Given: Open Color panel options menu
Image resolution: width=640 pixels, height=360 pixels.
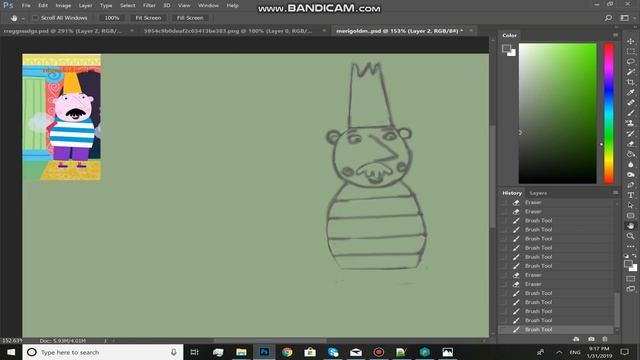Looking at the screenshot, I should tap(615, 35).
